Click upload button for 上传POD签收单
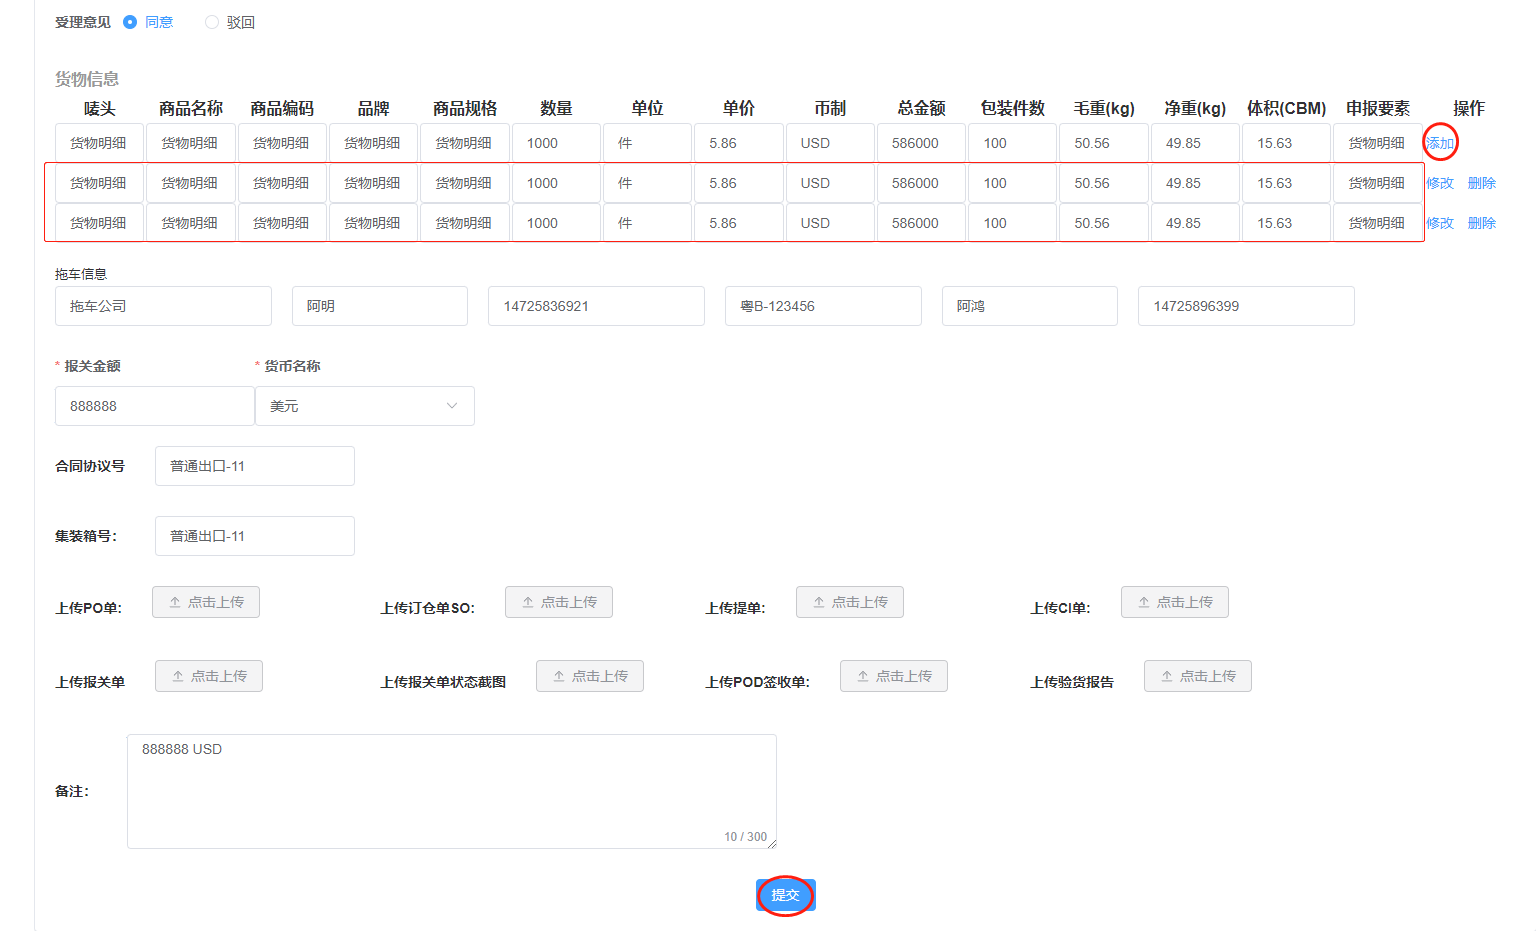This screenshot has height=931, width=1536. [894, 676]
